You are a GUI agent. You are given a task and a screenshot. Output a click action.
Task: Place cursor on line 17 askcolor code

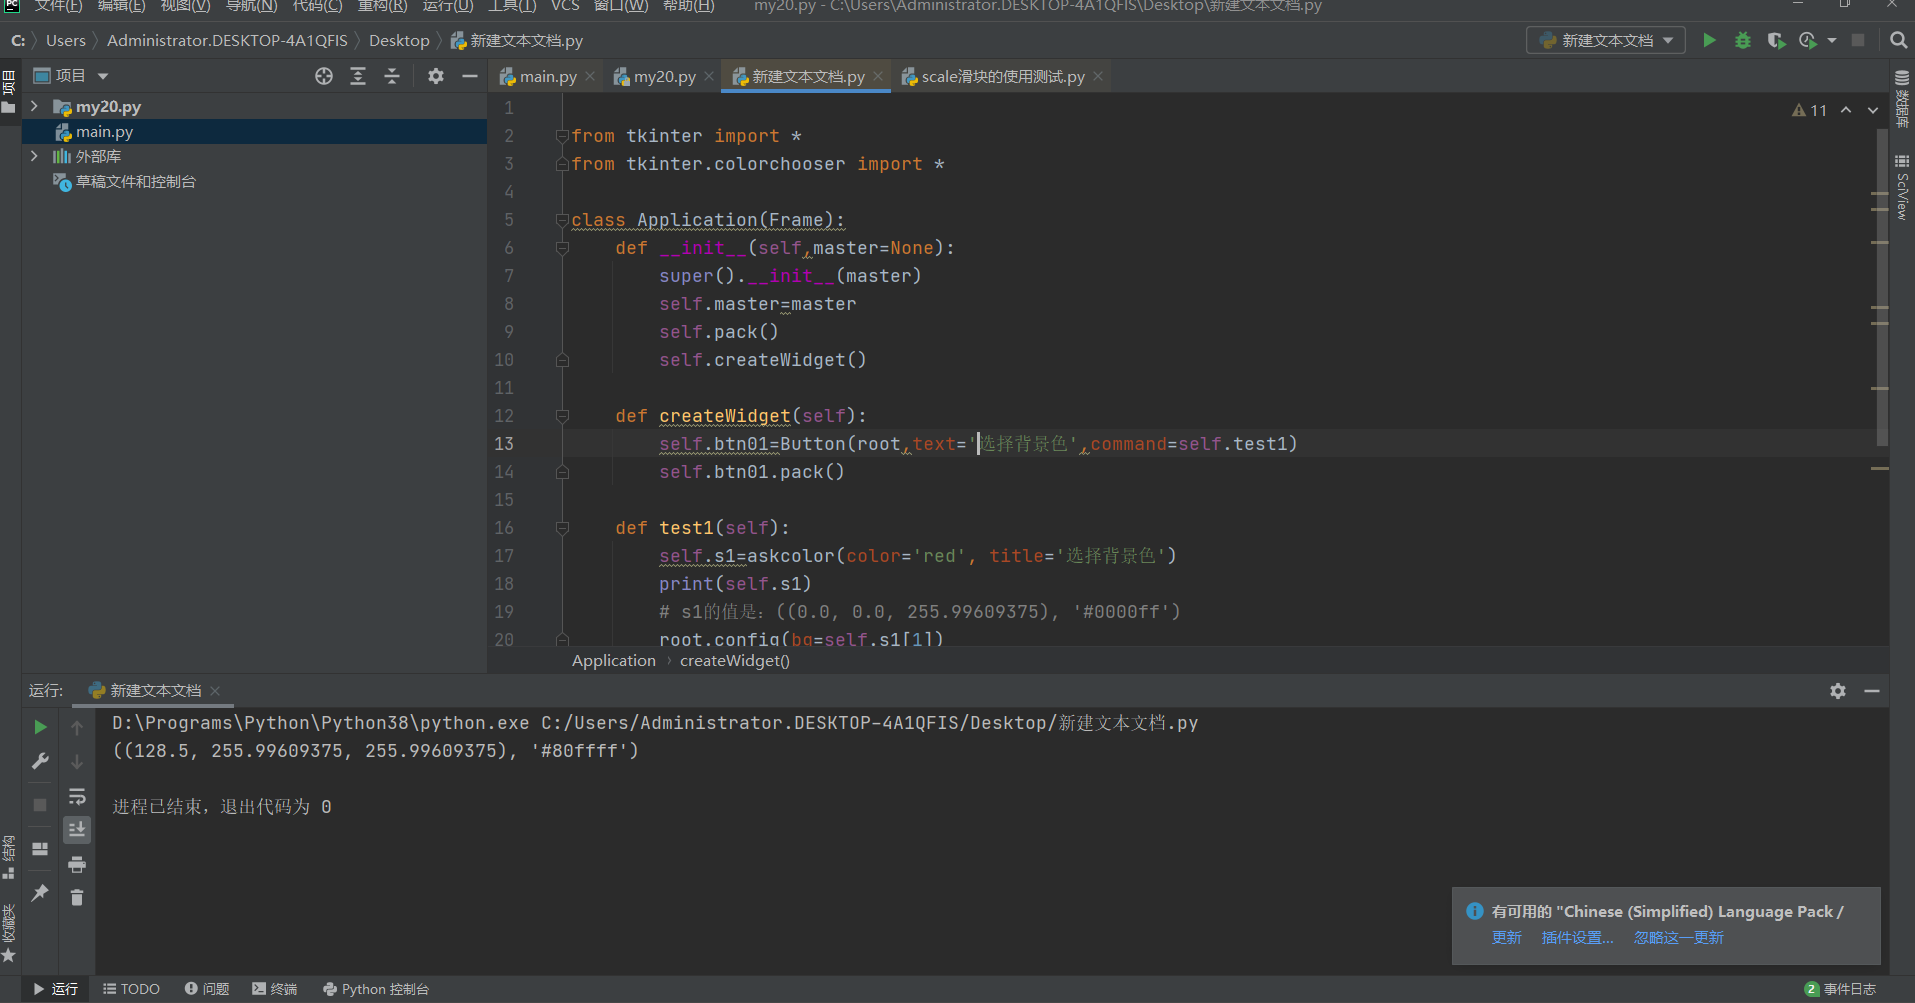(x=917, y=556)
